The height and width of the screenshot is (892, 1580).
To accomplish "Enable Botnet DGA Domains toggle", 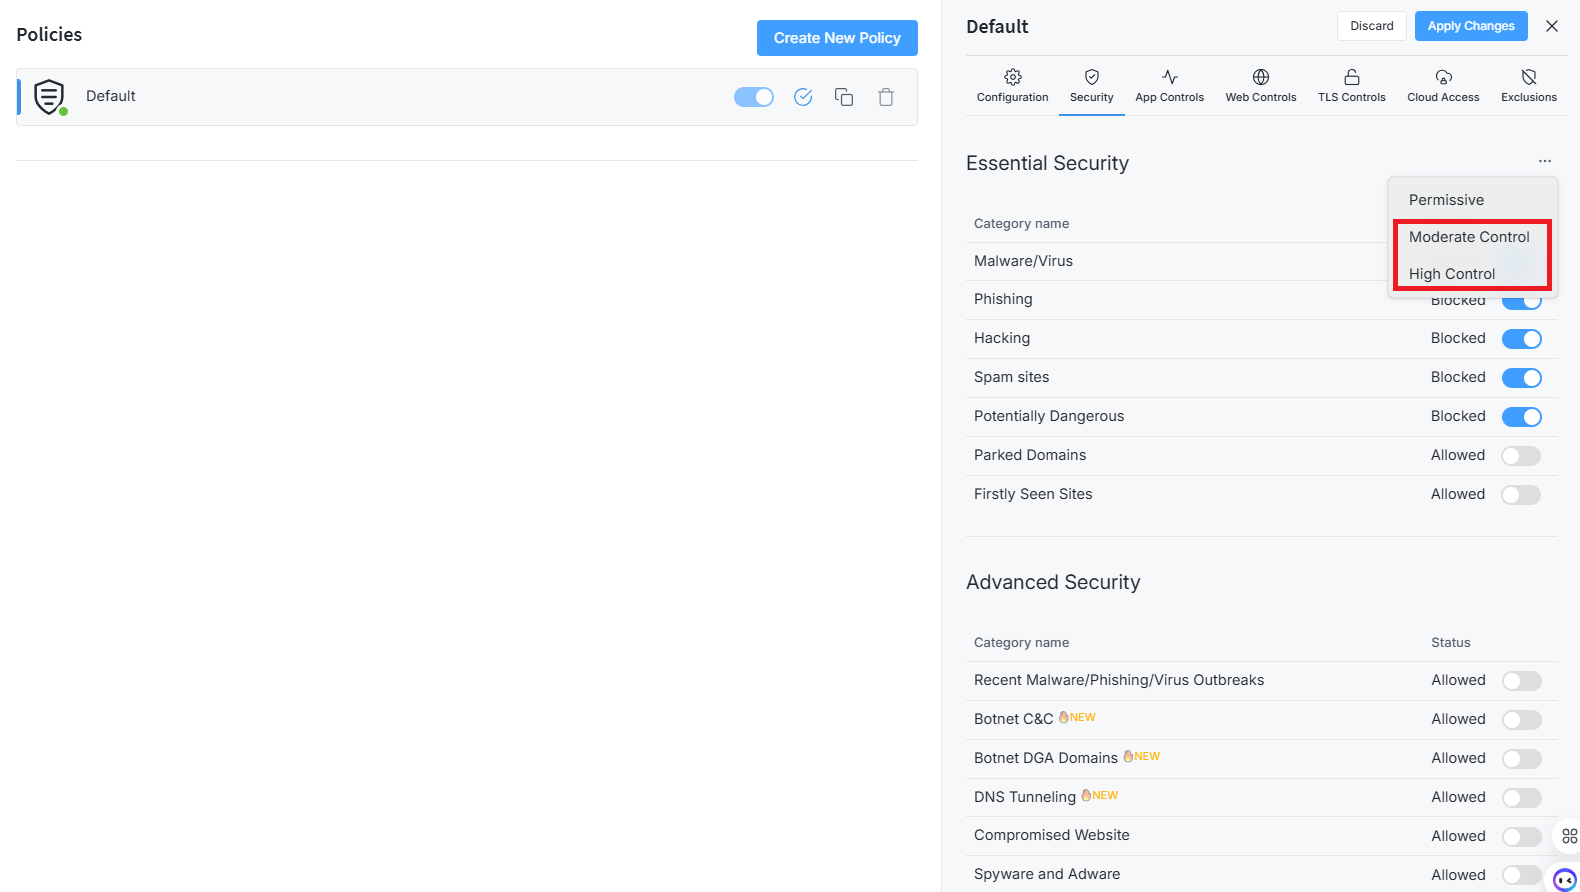I will 1521,759.
